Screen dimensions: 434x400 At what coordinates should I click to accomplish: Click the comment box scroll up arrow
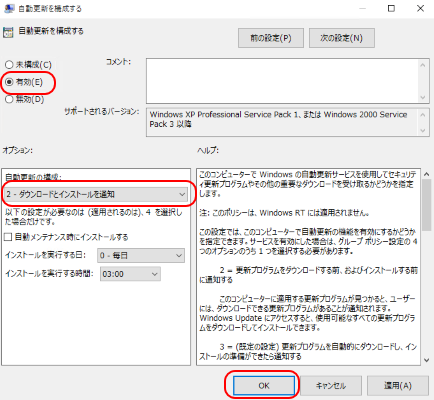pos(423,65)
